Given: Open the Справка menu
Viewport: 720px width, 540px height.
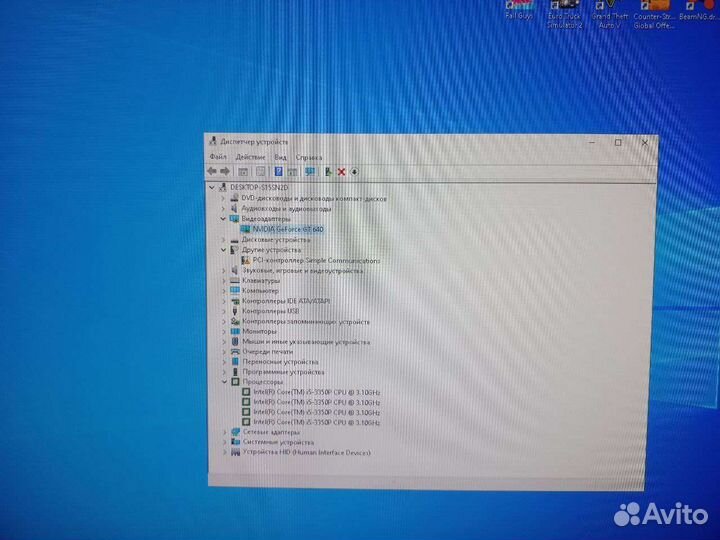Looking at the screenshot, I should click(309, 158).
